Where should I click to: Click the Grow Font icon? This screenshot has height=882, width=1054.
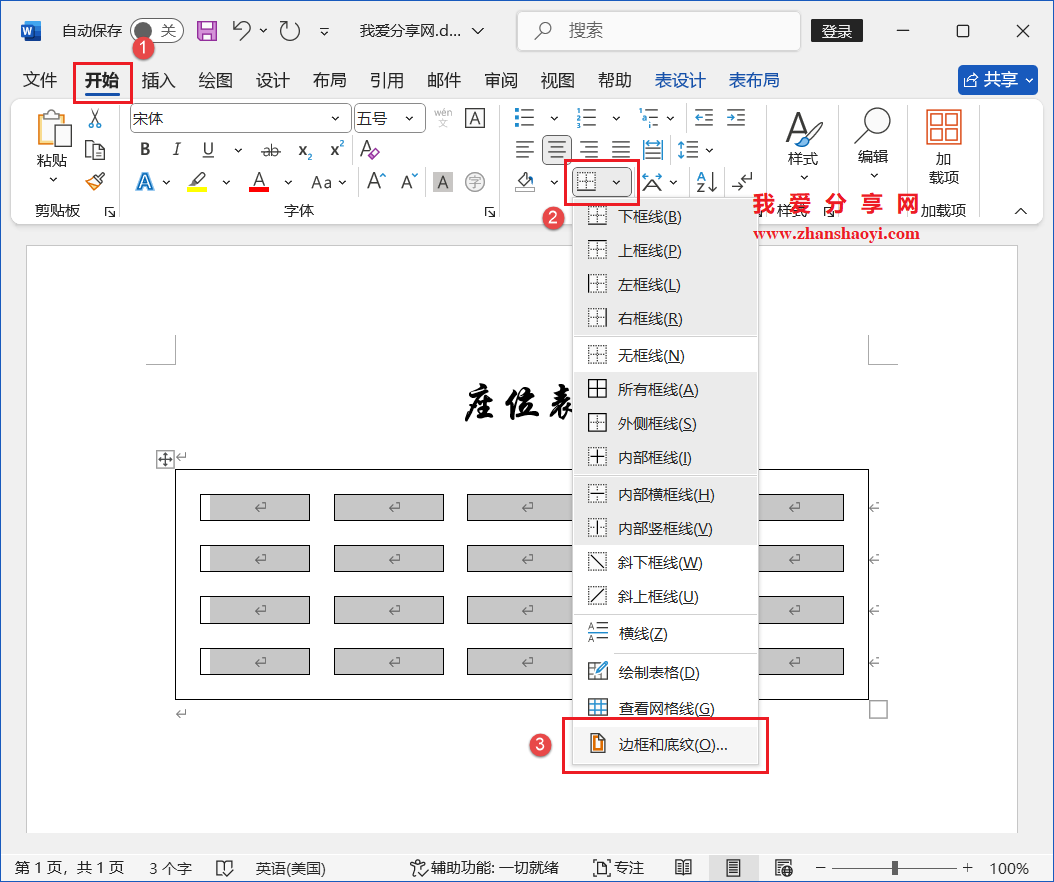coord(376,182)
